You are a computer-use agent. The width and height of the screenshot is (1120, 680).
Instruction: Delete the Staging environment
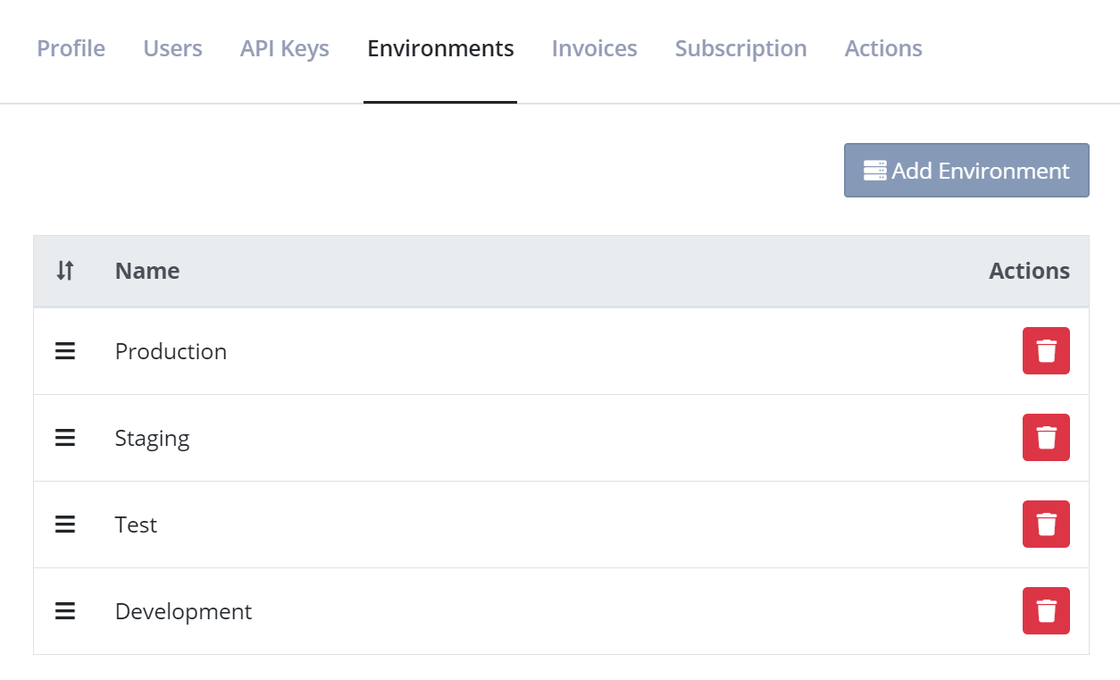1046,437
